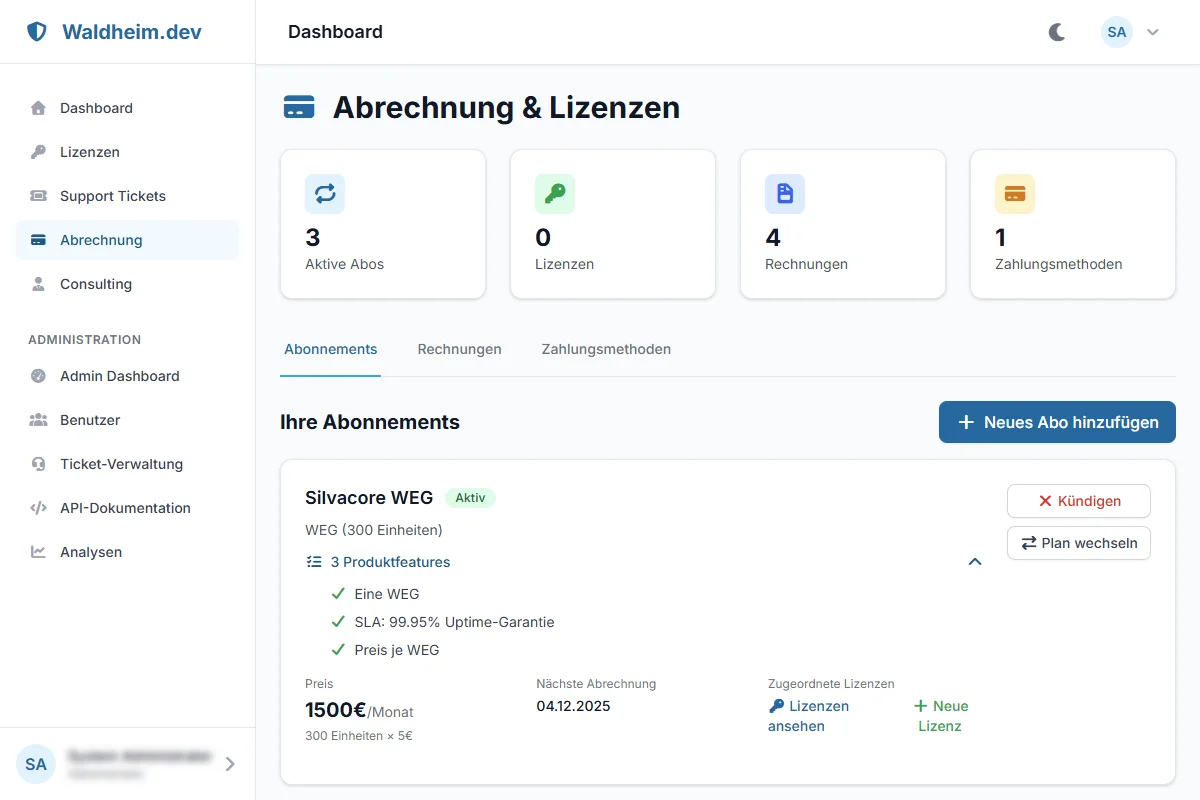The image size is (1200, 800).
Task: Open the SA user account dropdown
Action: point(1130,32)
